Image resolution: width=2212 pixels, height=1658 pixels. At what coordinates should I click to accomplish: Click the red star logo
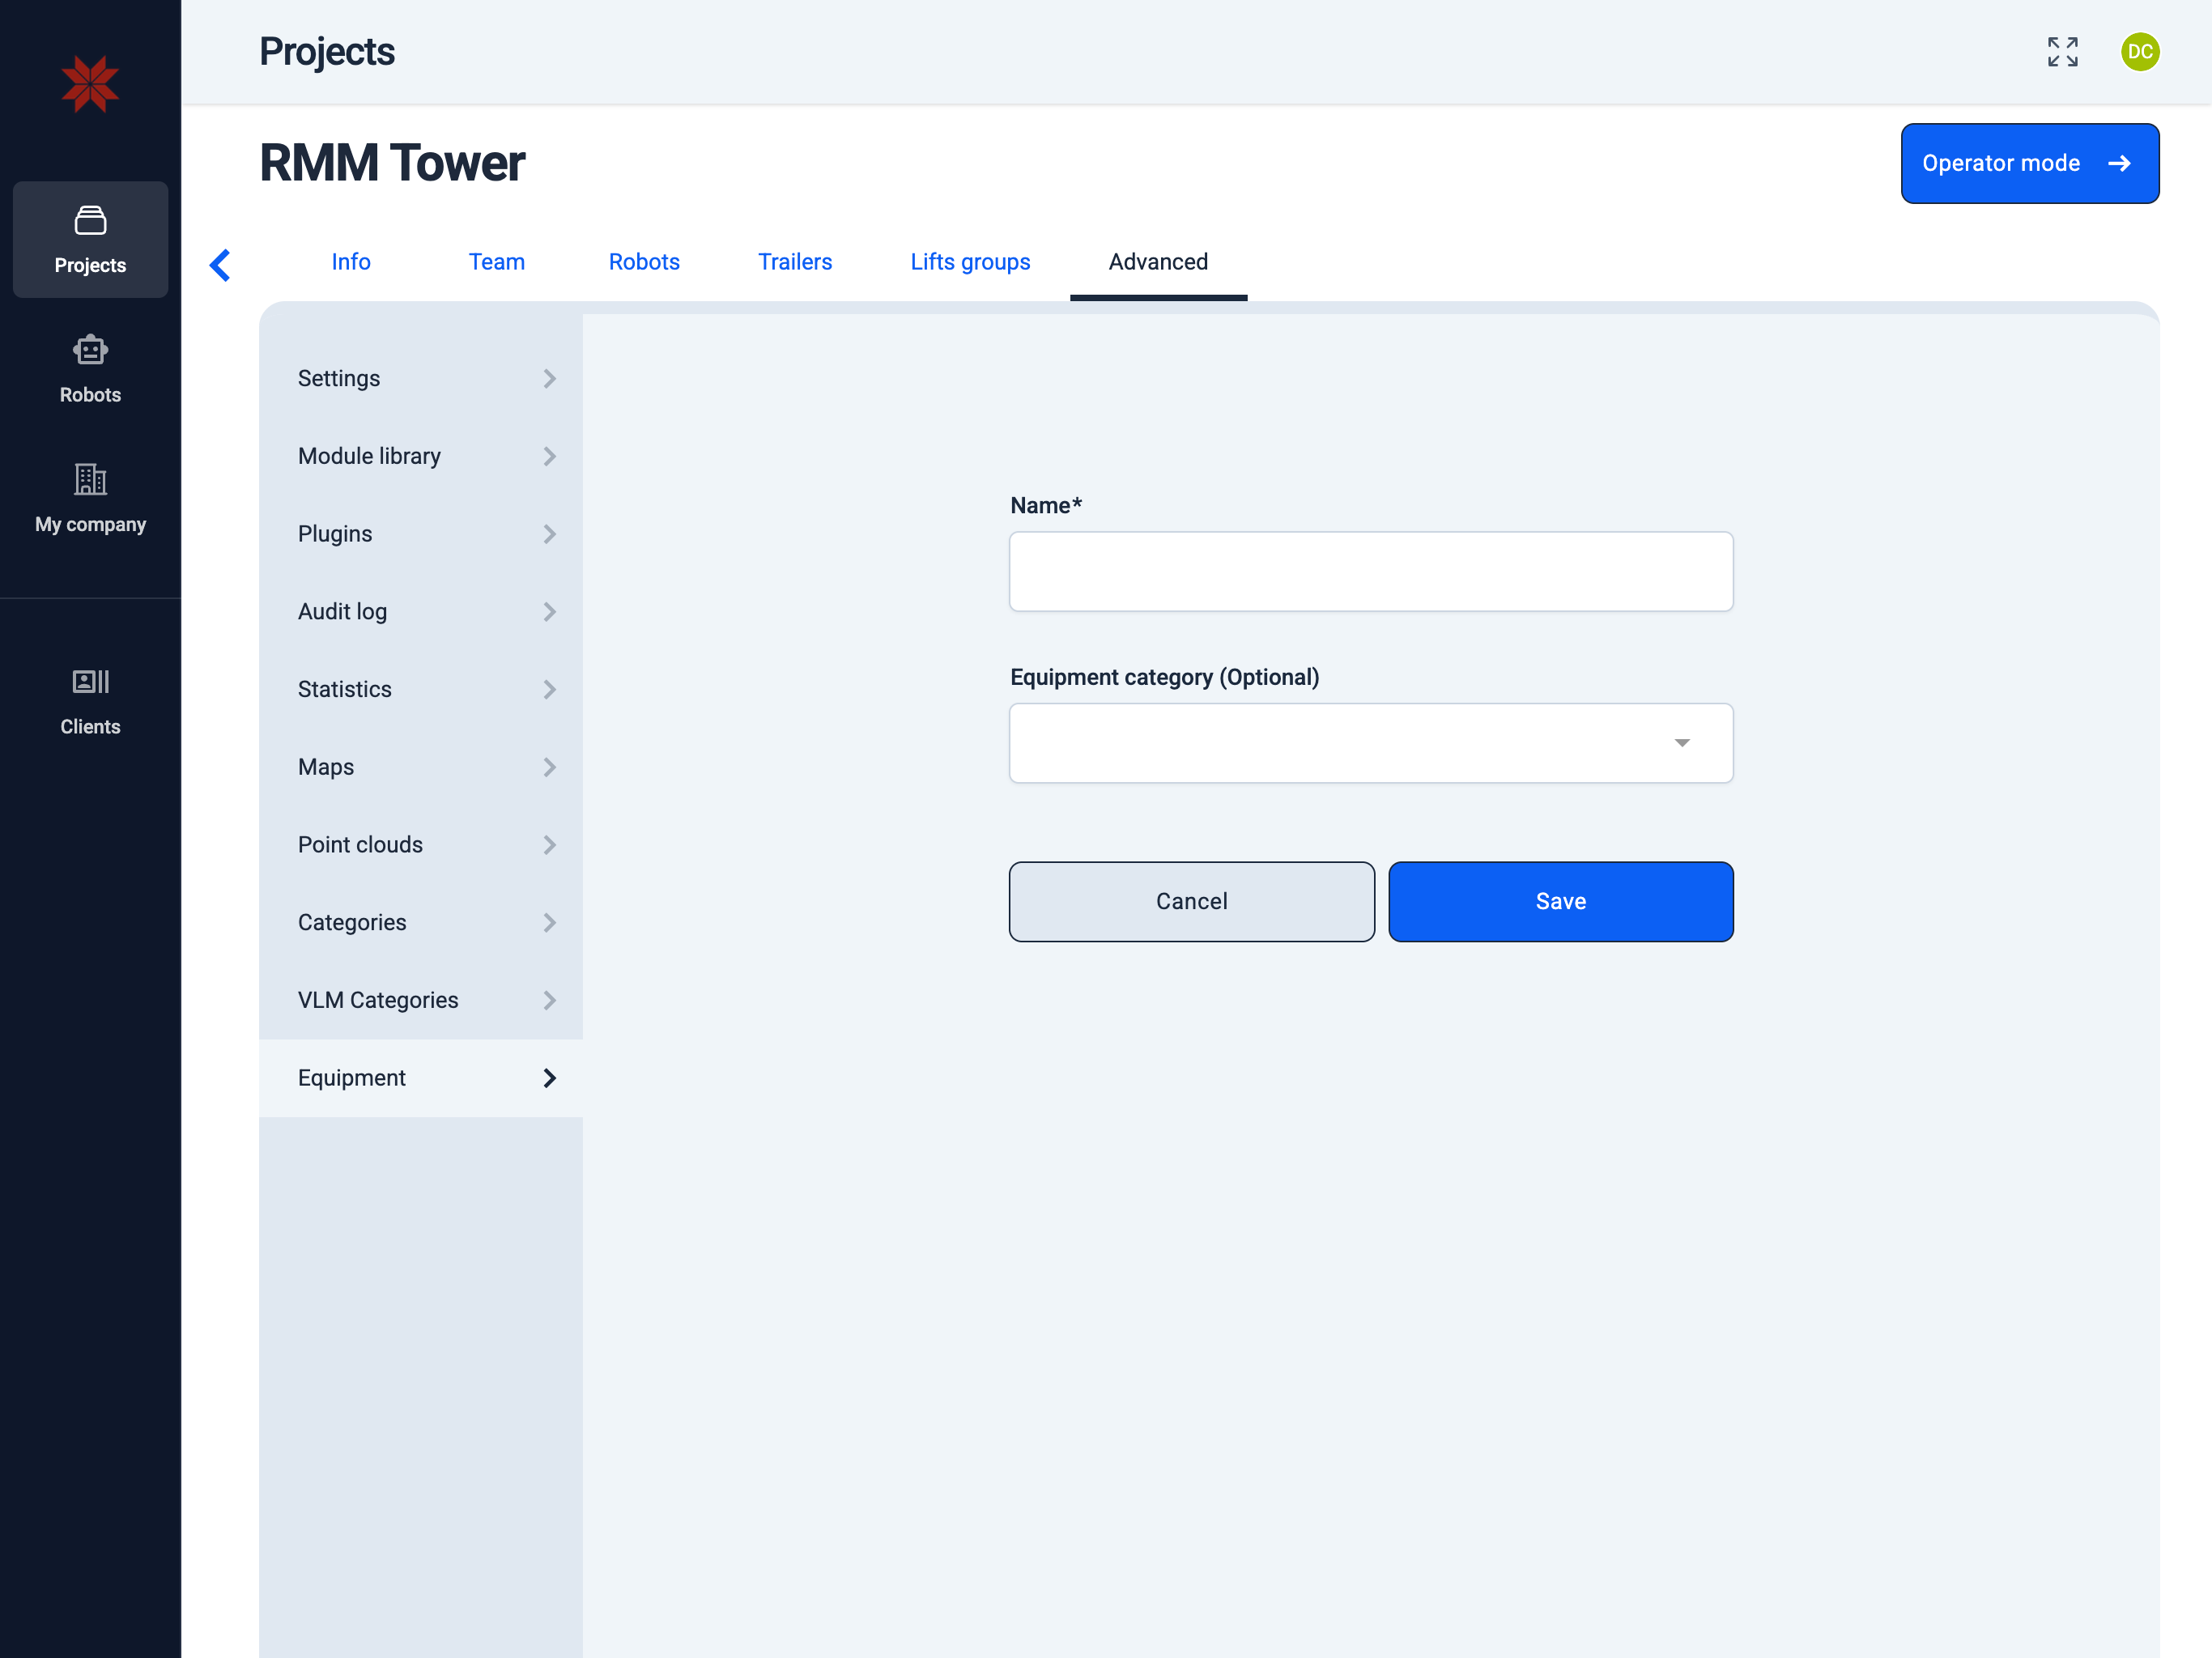pos(90,84)
